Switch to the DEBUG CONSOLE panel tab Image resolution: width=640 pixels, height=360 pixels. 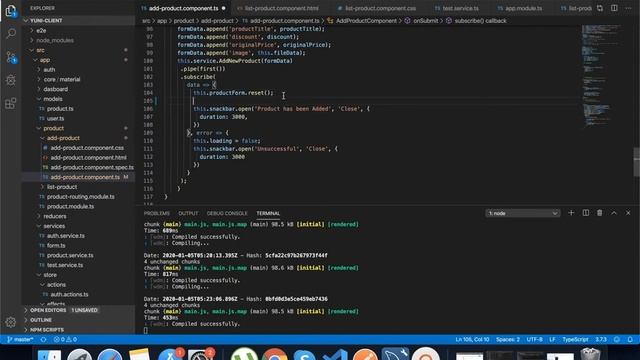coord(227,213)
